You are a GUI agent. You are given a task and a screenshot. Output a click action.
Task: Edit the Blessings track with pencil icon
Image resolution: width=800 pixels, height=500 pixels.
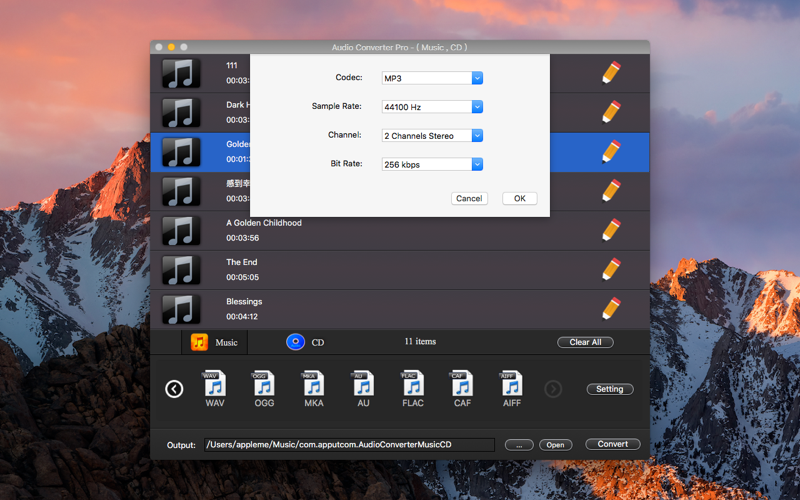pos(611,308)
